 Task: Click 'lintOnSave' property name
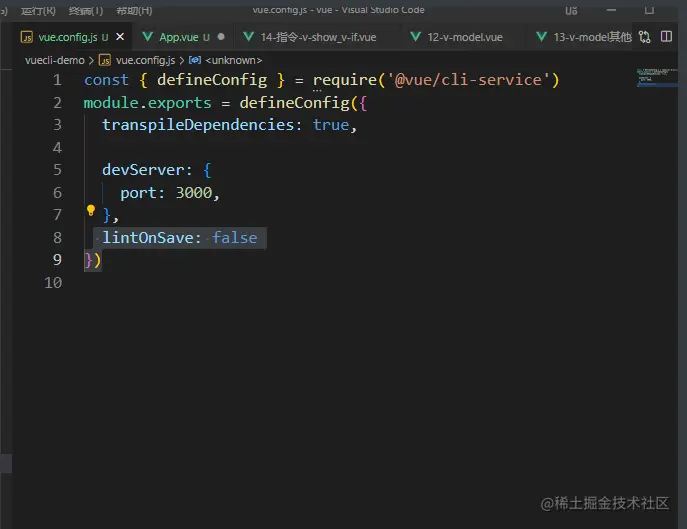tap(148, 238)
